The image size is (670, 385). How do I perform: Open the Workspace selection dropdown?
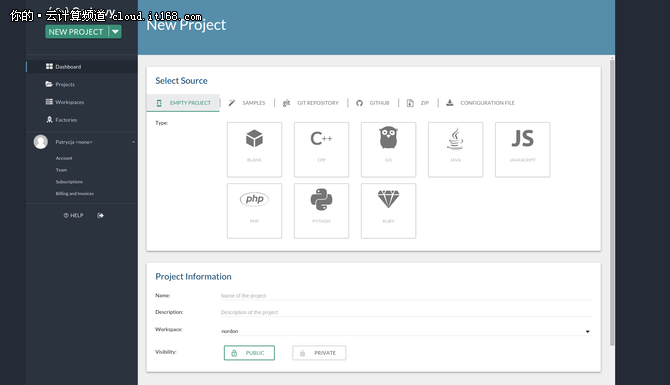(x=406, y=331)
